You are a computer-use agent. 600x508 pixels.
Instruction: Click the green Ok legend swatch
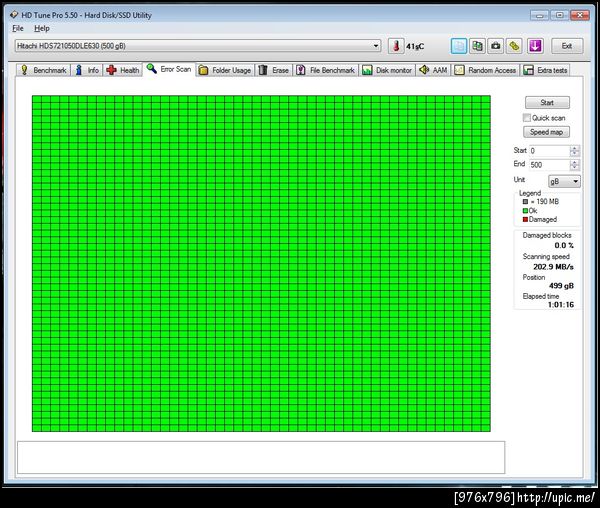click(525, 211)
